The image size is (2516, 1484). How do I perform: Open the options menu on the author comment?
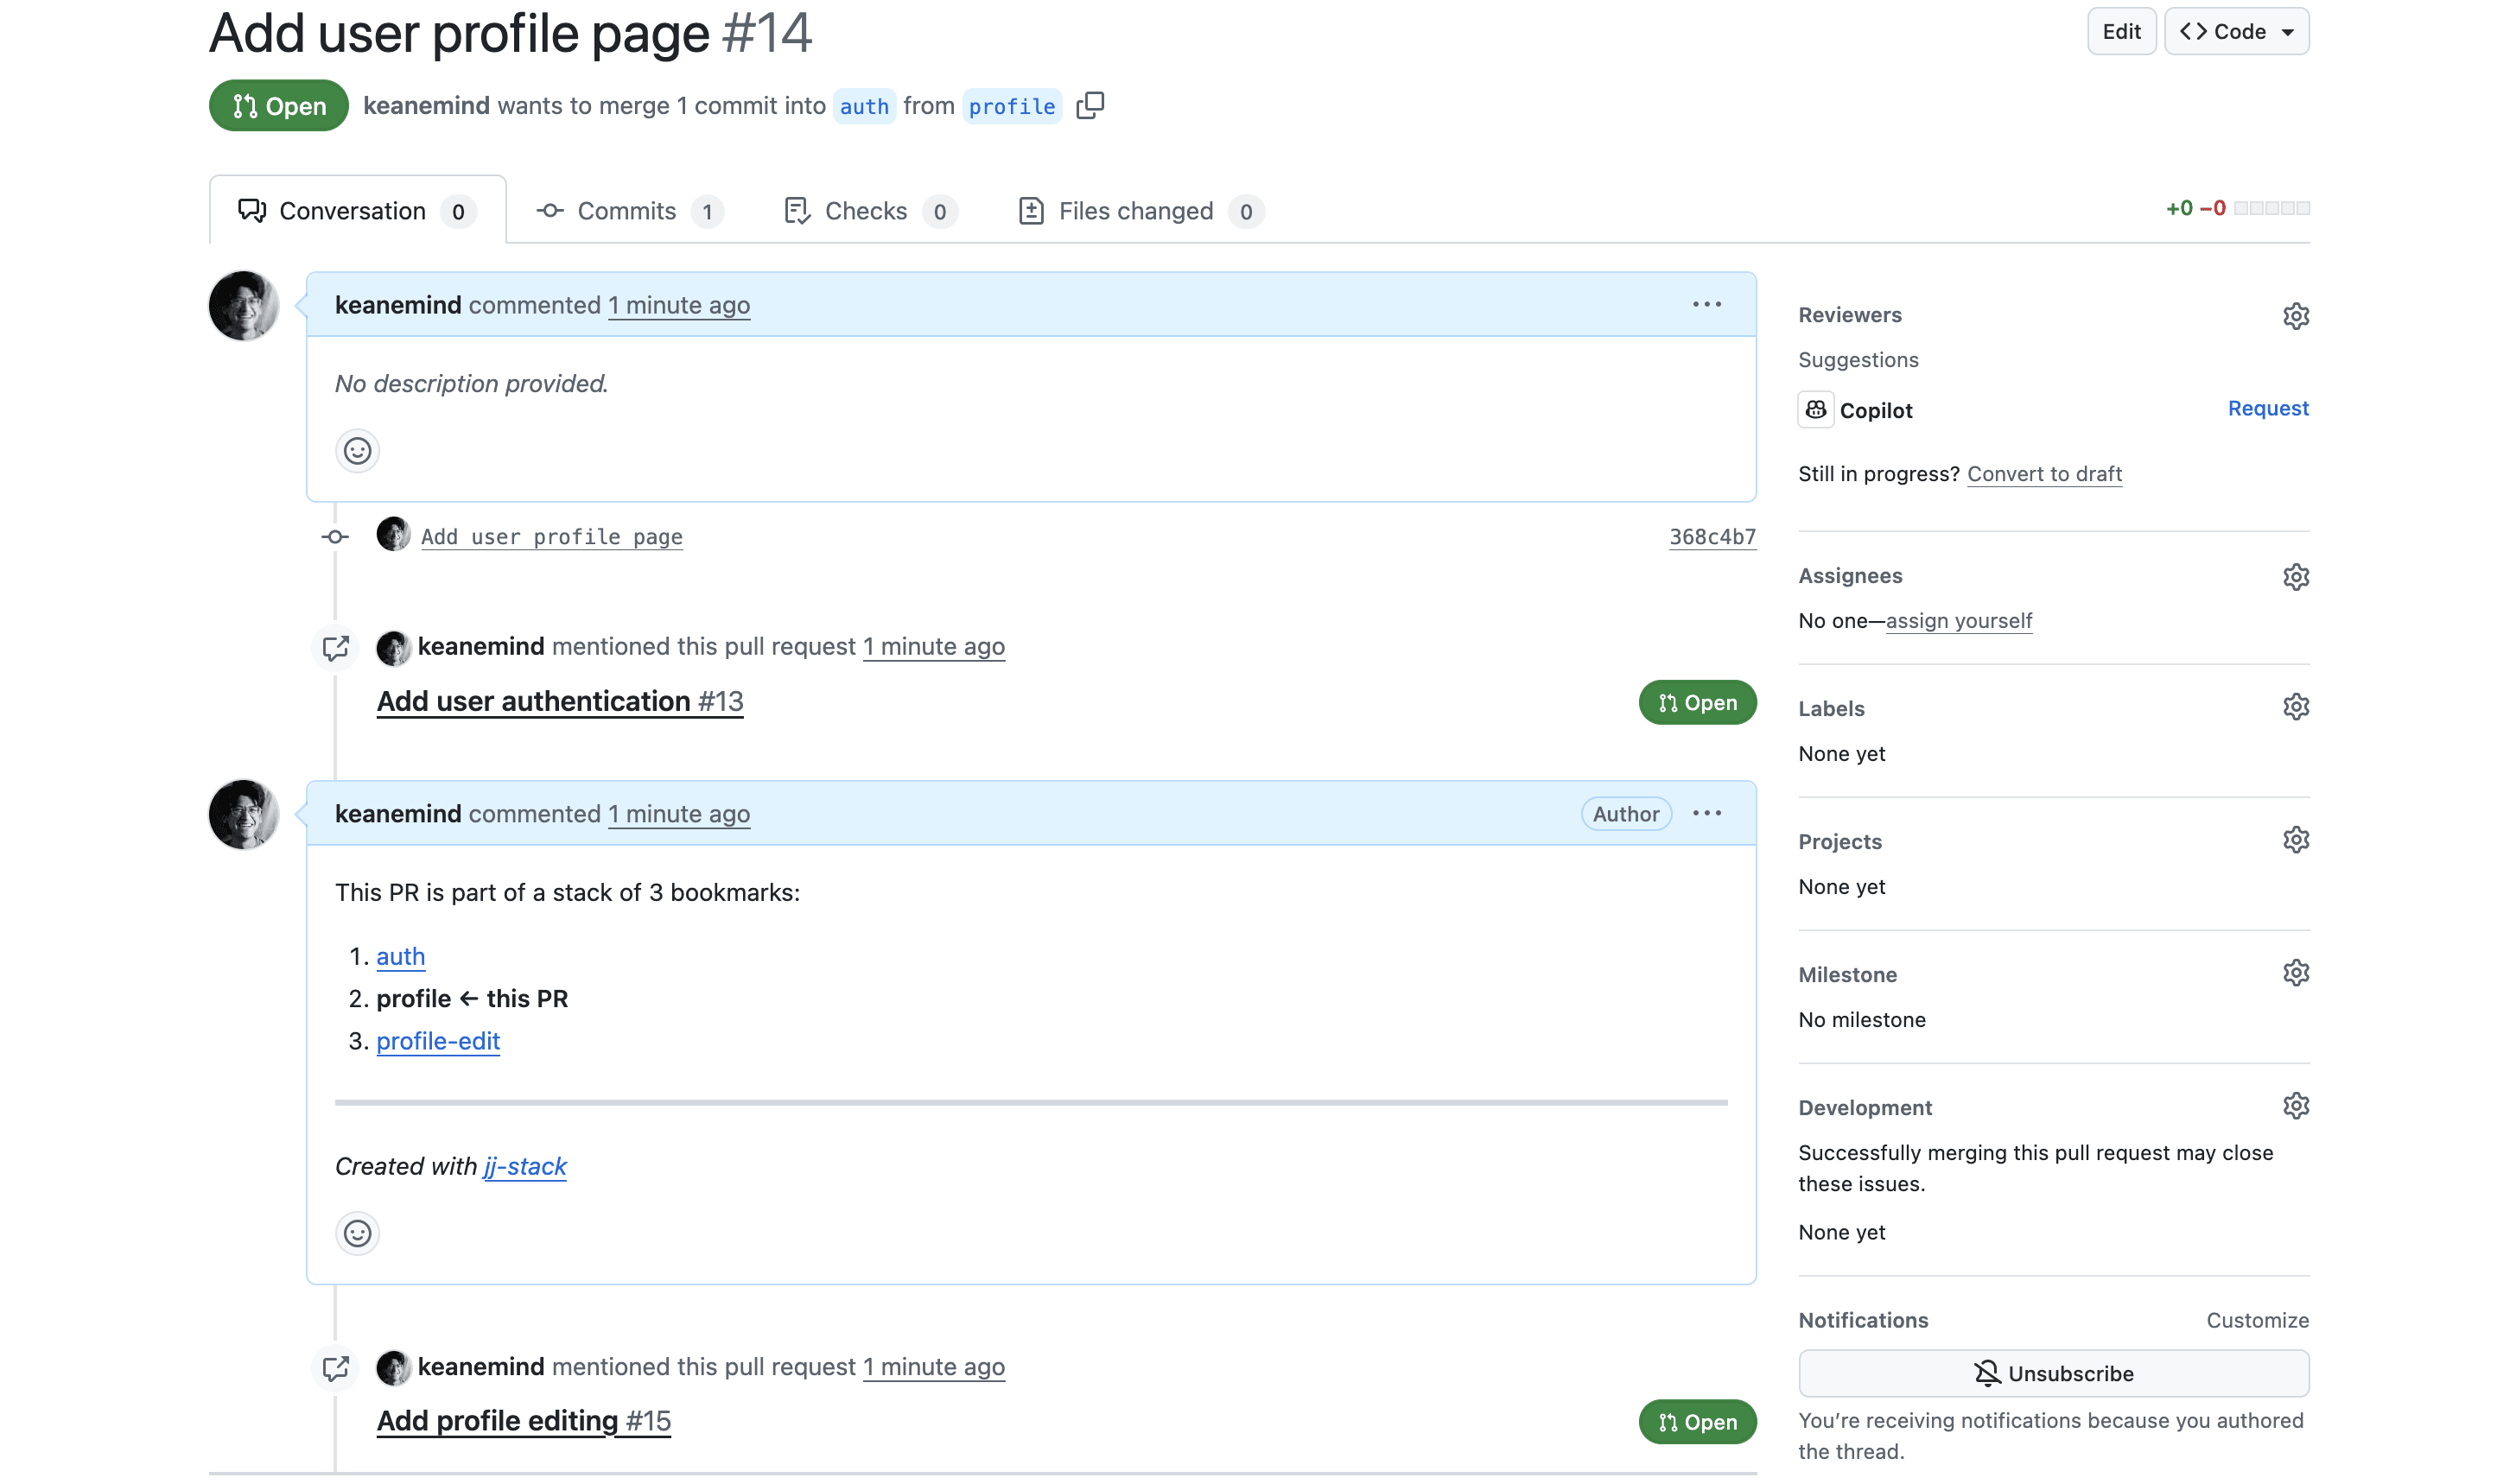tap(1707, 813)
